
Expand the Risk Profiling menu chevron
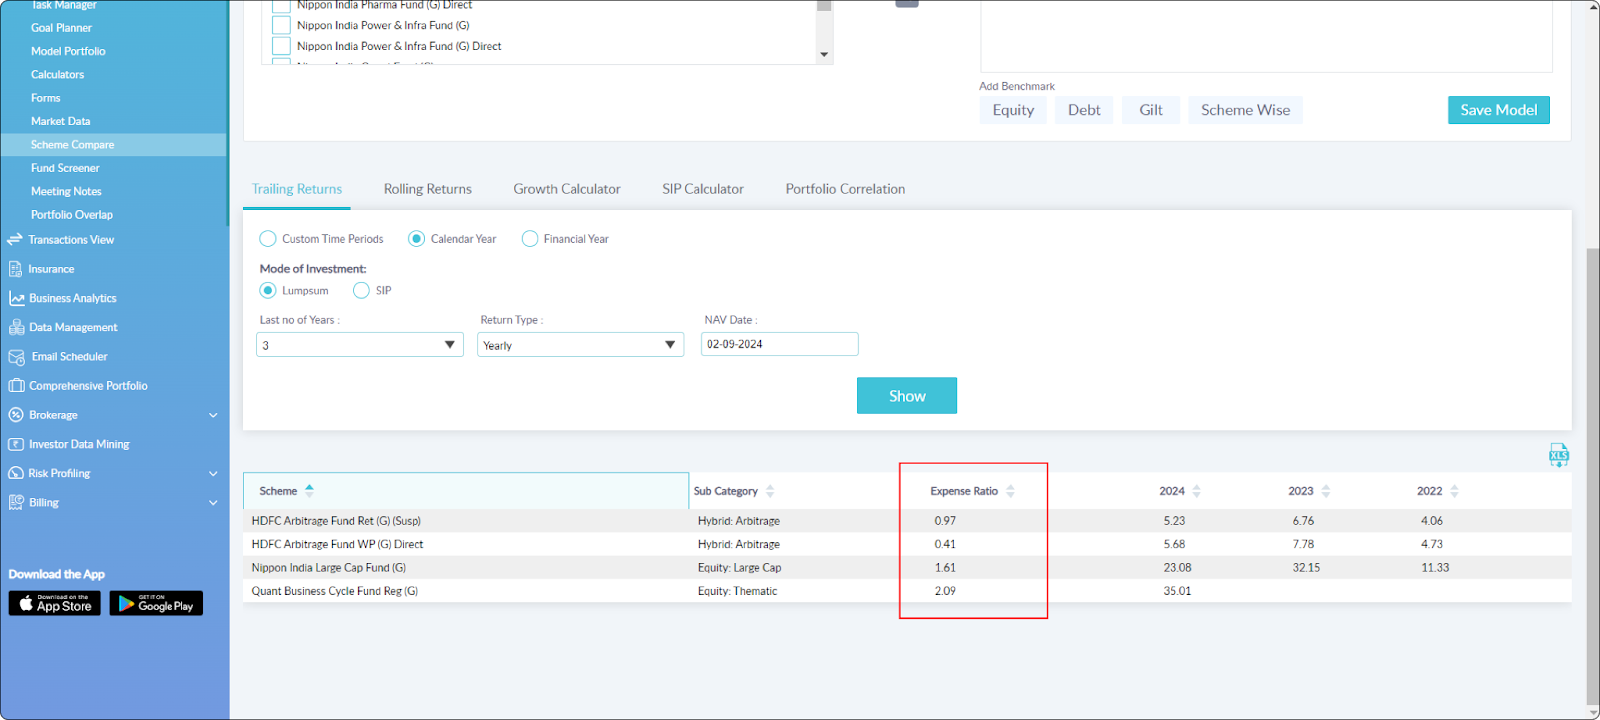pyautogui.click(x=213, y=473)
